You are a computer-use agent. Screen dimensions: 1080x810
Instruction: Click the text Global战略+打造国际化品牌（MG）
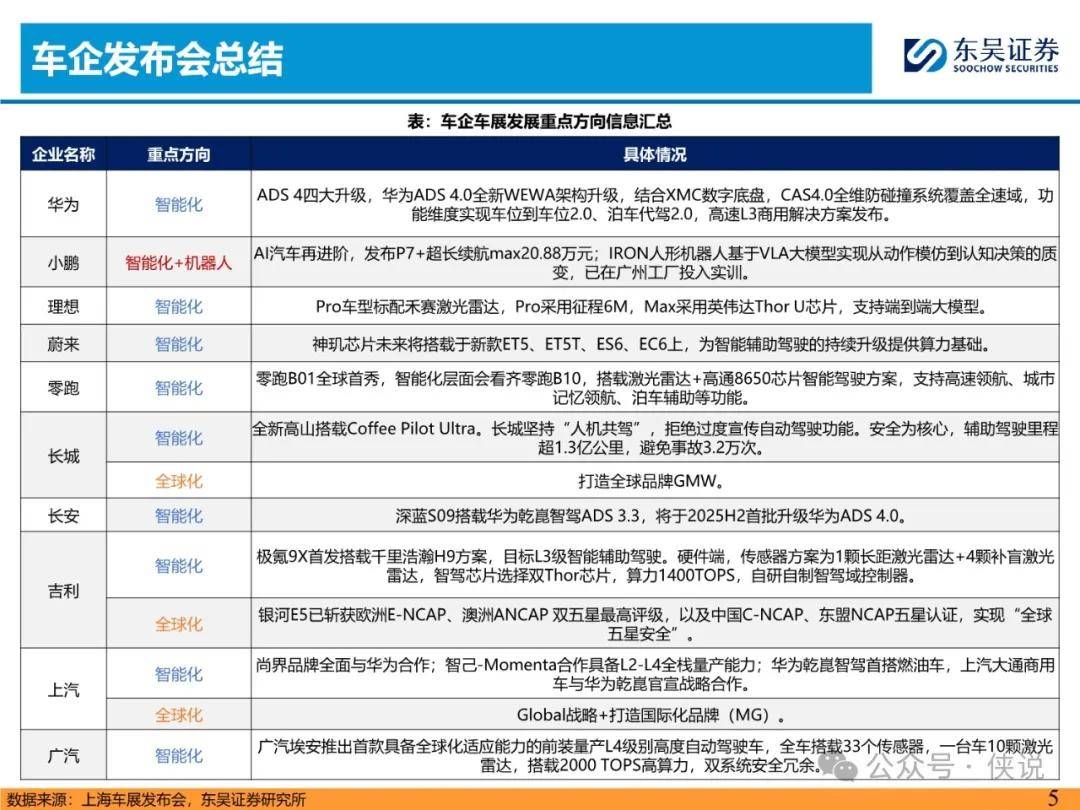[x=651, y=715]
